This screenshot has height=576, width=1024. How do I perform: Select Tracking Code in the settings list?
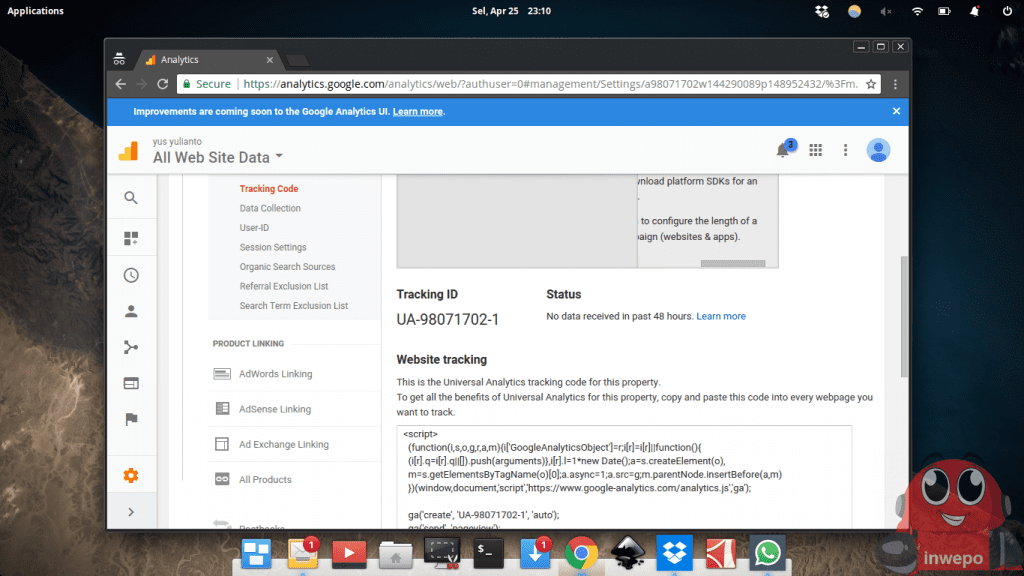pos(268,189)
